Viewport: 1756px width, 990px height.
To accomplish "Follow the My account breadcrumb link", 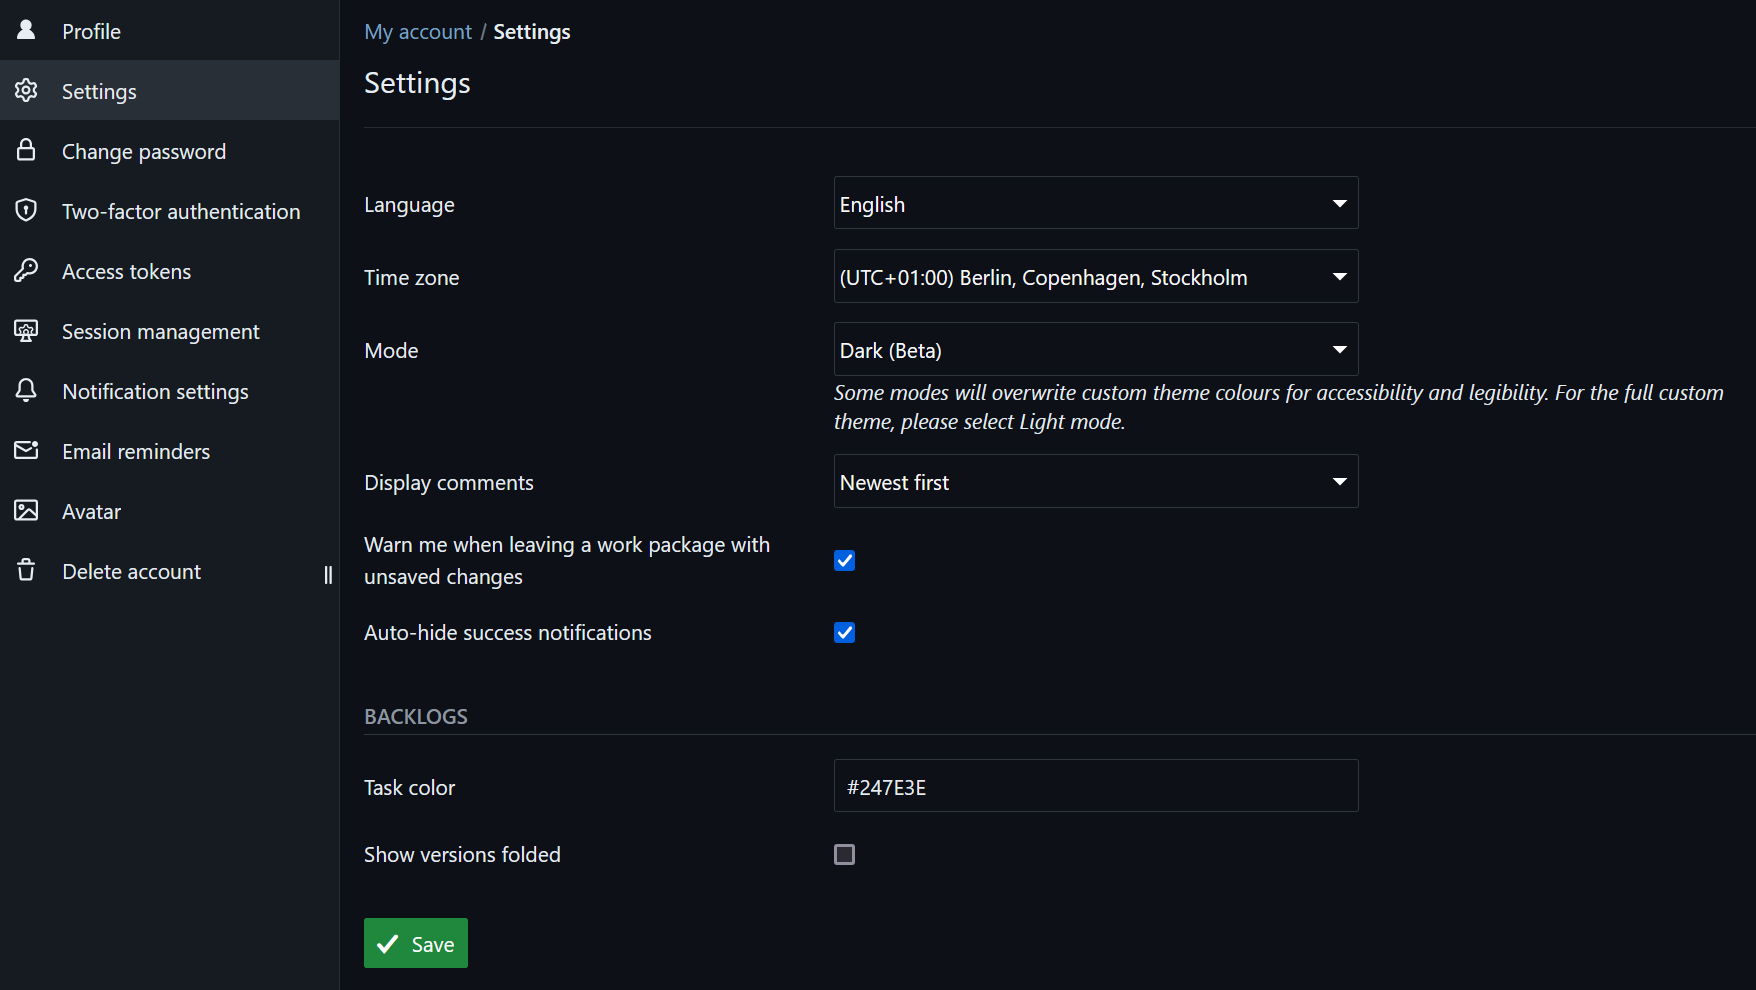I will 417,32.
